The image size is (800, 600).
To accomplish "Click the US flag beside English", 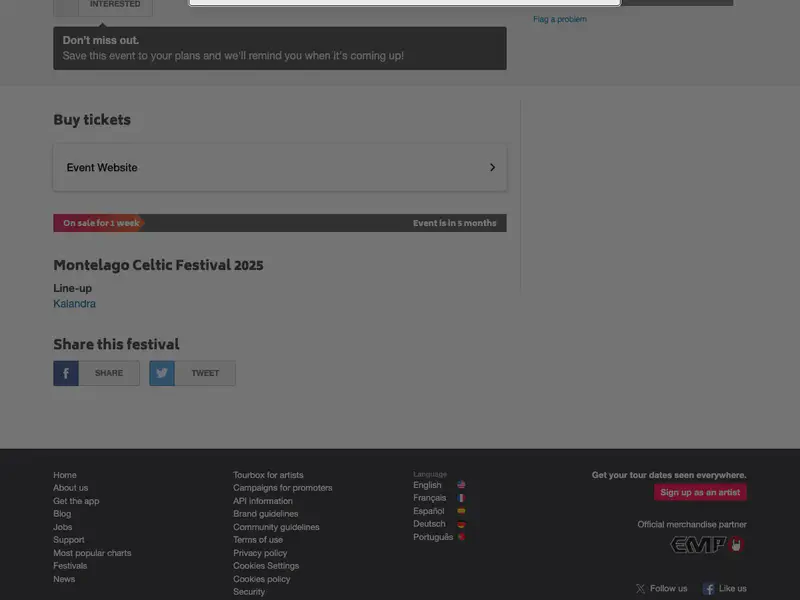I will pos(461,485).
